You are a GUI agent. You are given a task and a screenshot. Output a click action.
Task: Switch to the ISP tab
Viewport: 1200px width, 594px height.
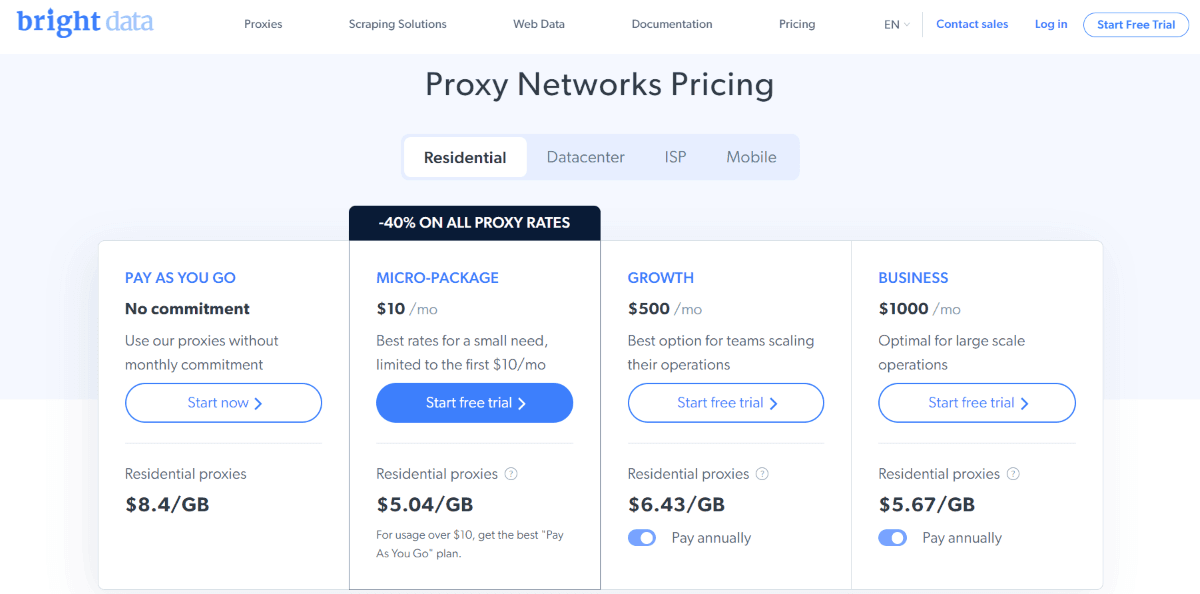pyautogui.click(x=676, y=157)
